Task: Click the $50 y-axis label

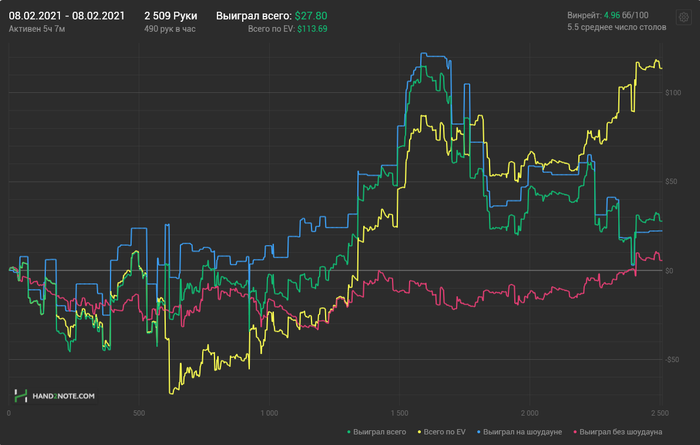Action: [x=671, y=182]
